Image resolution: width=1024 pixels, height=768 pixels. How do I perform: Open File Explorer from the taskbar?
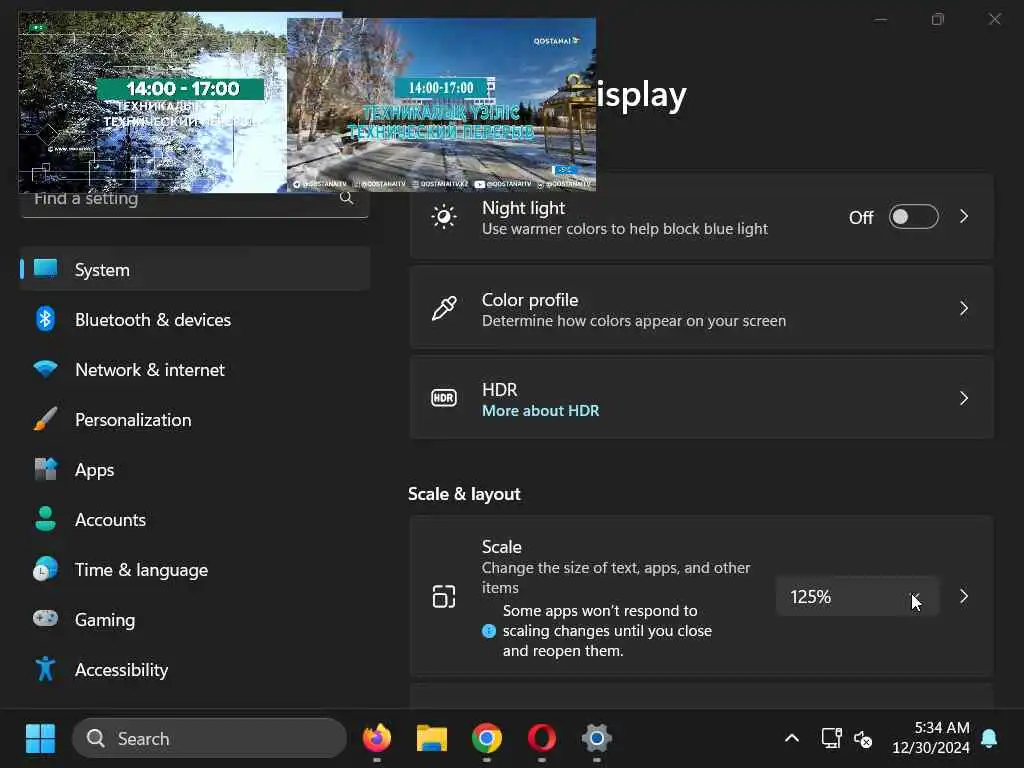pyautogui.click(x=432, y=738)
